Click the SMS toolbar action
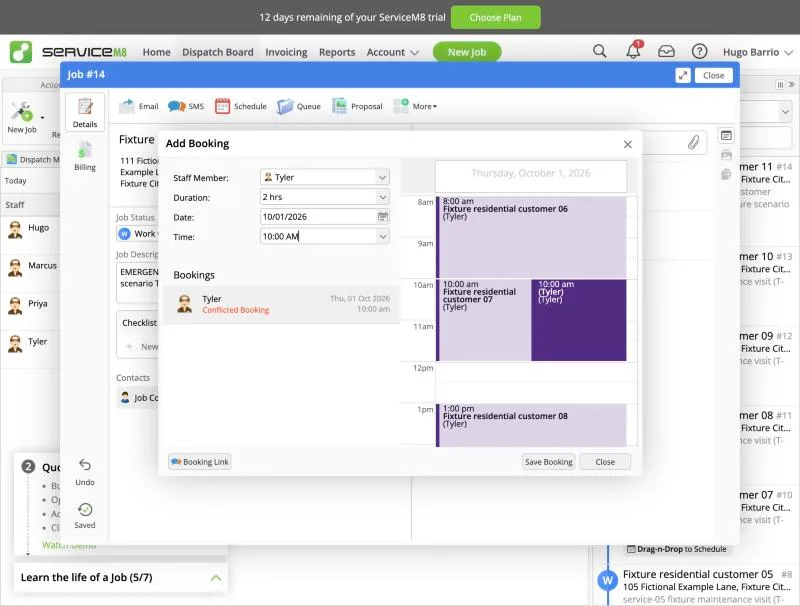The width and height of the screenshot is (800, 606). pyautogui.click(x=186, y=106)
